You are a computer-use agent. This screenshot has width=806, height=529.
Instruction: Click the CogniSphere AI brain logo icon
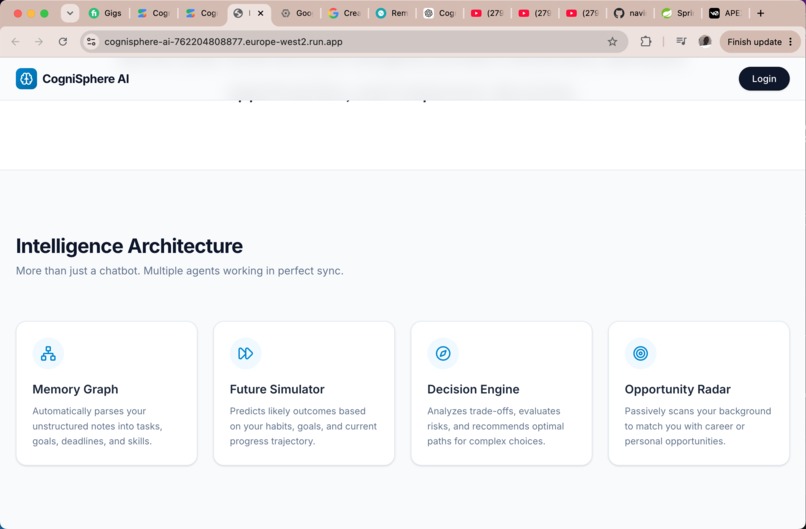tap(26, 79)
